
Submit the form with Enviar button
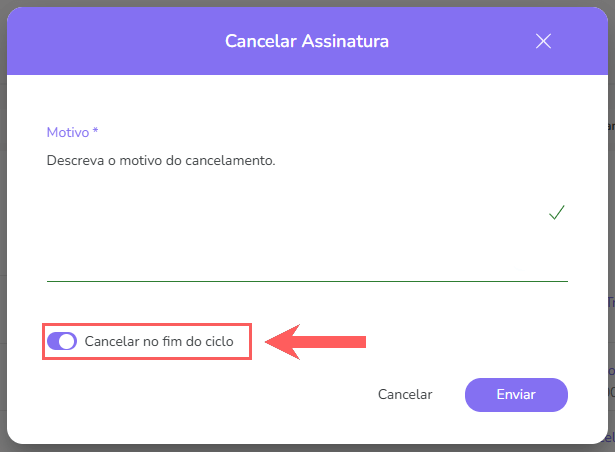click(516, 394)
